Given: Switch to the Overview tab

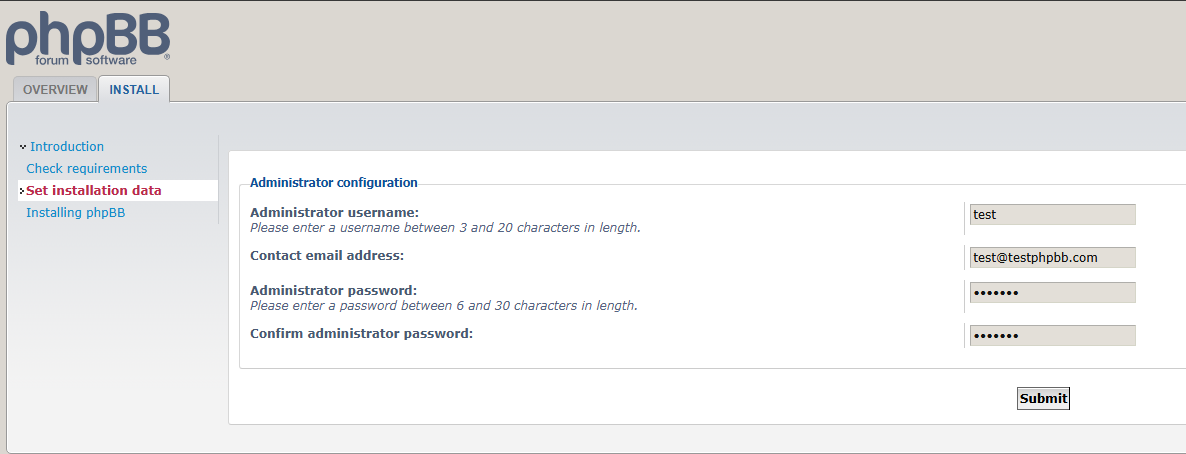Looking at the screenshot, I should (56, 90).
